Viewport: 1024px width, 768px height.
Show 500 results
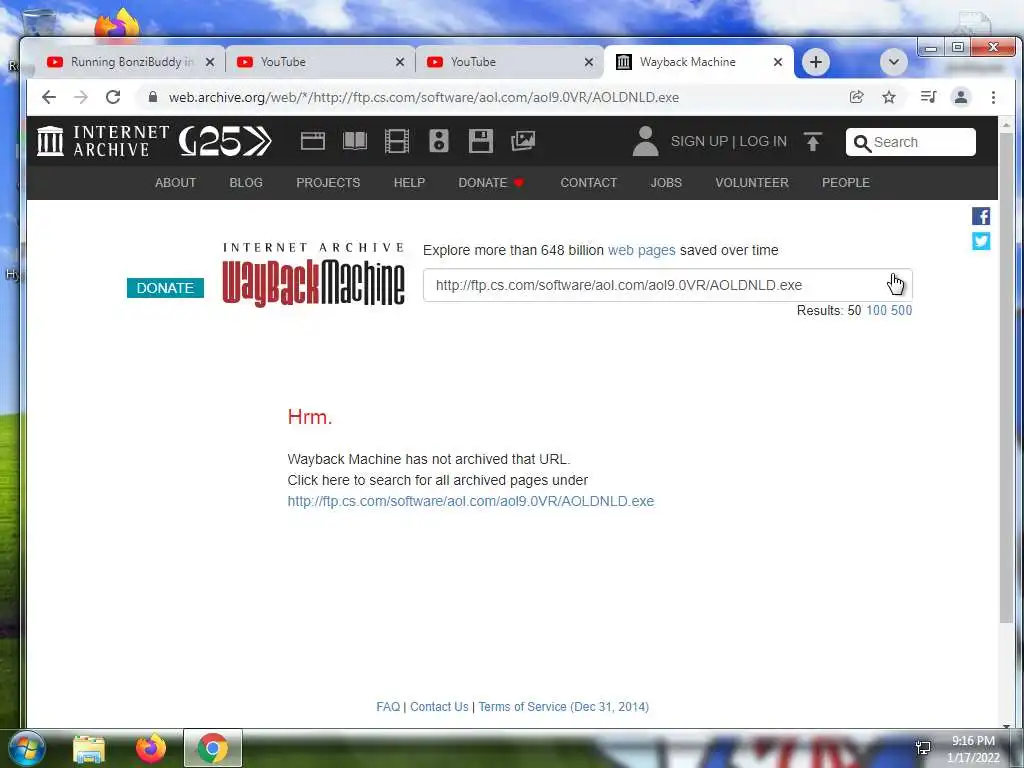coord(901,311)
